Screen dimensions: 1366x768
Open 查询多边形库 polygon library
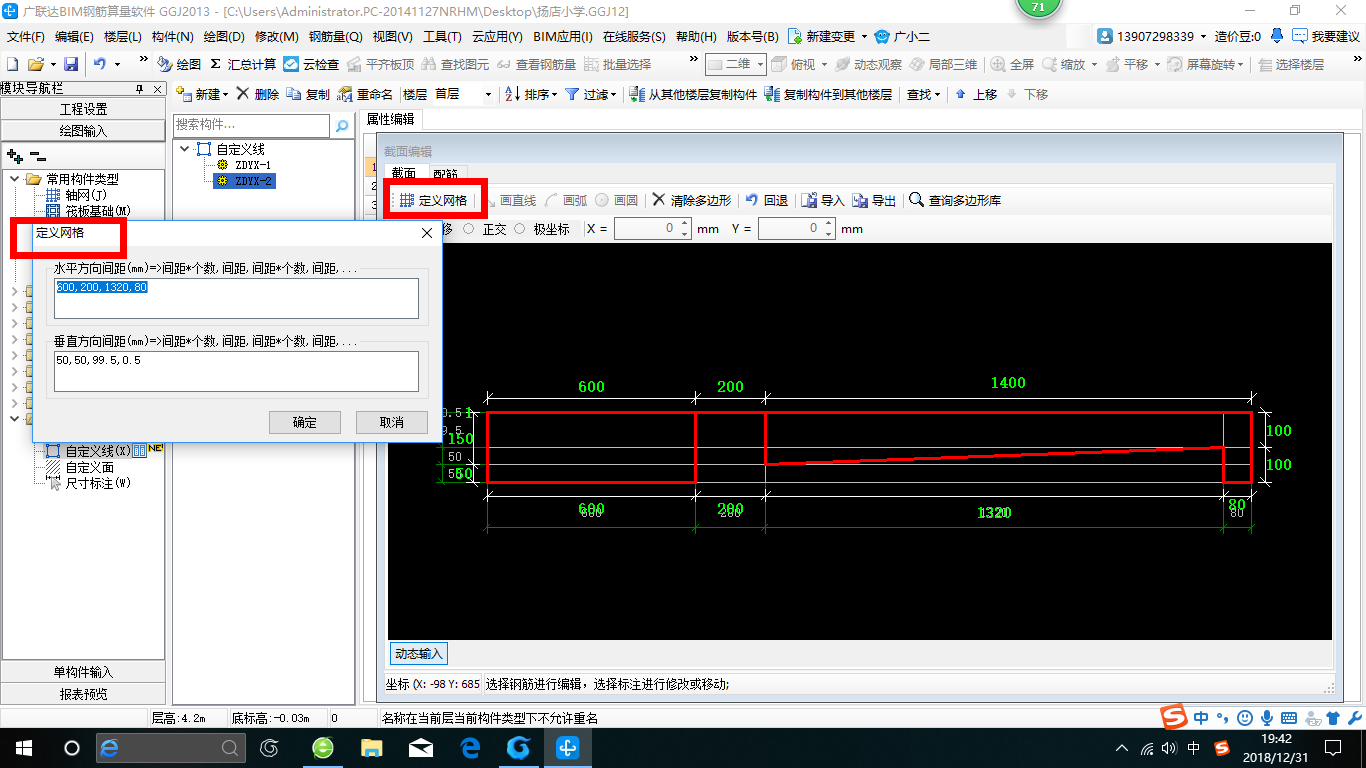point(955,200)
